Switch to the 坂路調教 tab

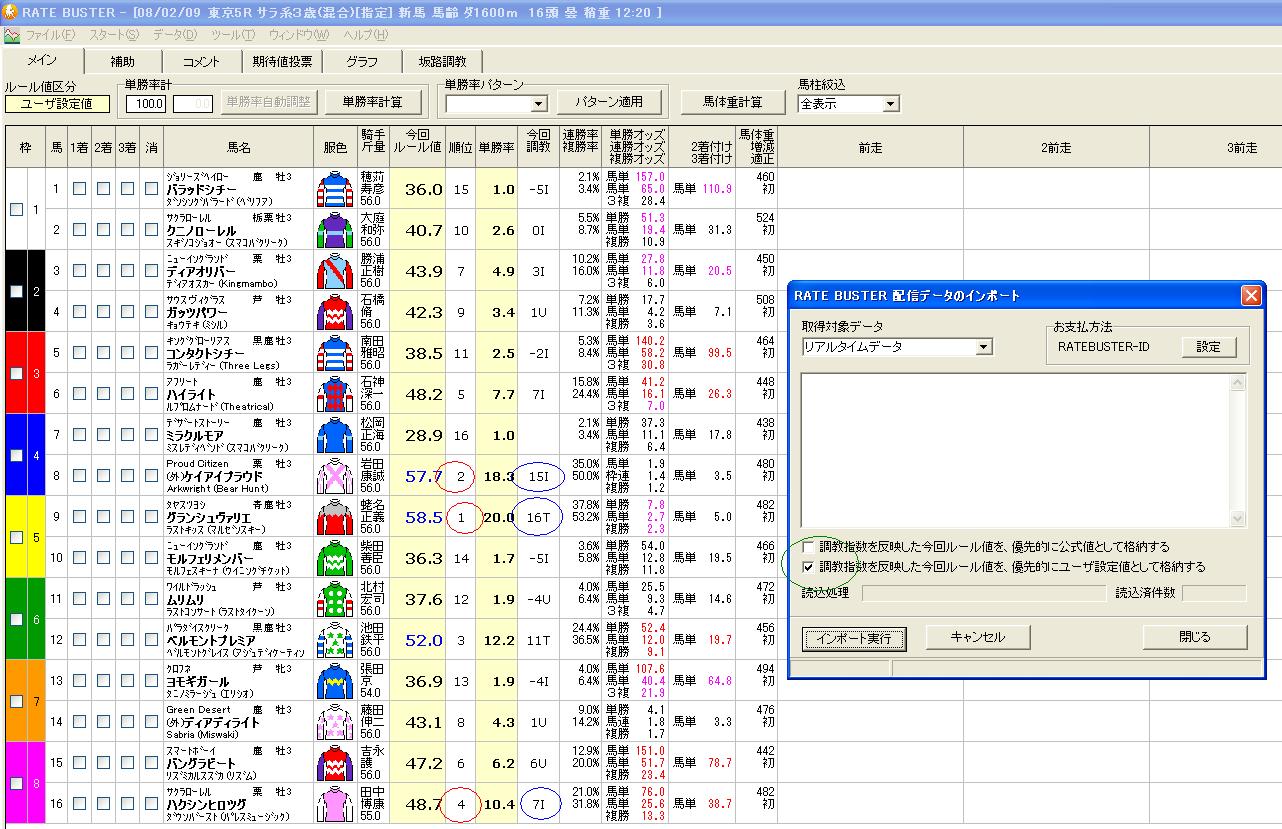[442, 62]
